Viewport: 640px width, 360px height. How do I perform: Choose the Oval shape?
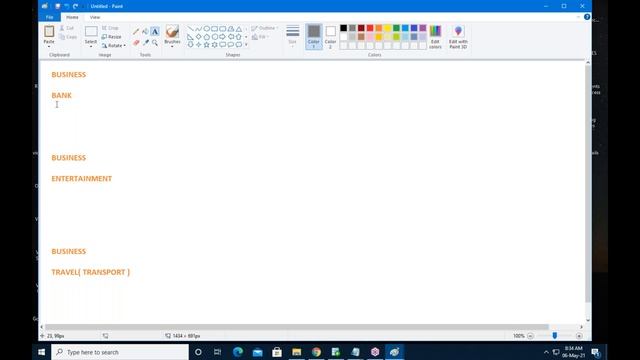pyautogui.click(x=207, y=29)
